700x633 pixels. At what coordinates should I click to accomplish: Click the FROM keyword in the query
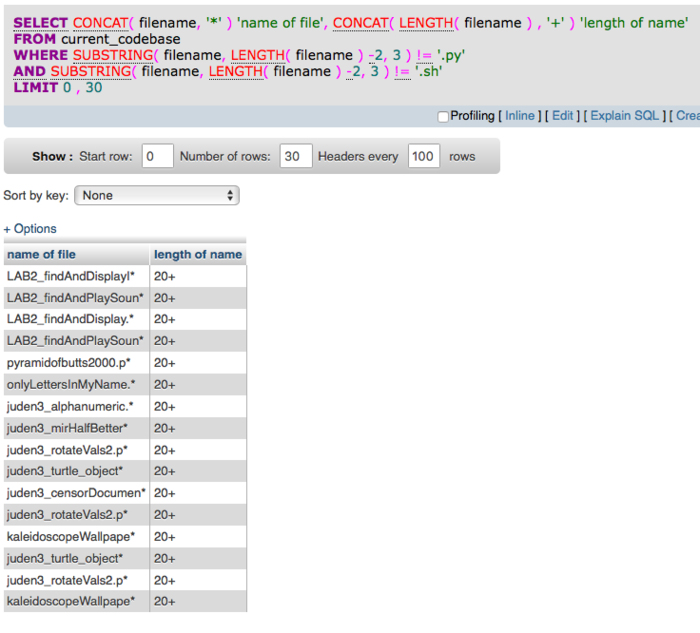pyautogui.click(x=35, y=39)
